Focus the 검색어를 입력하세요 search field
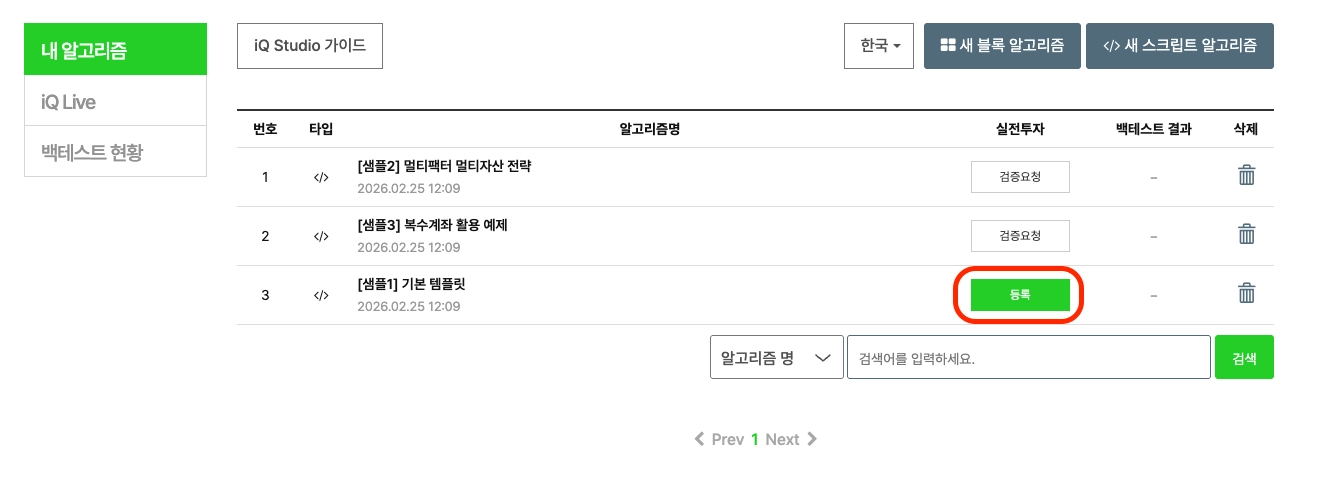1320x482 pixels. (x=1028, y=357)
